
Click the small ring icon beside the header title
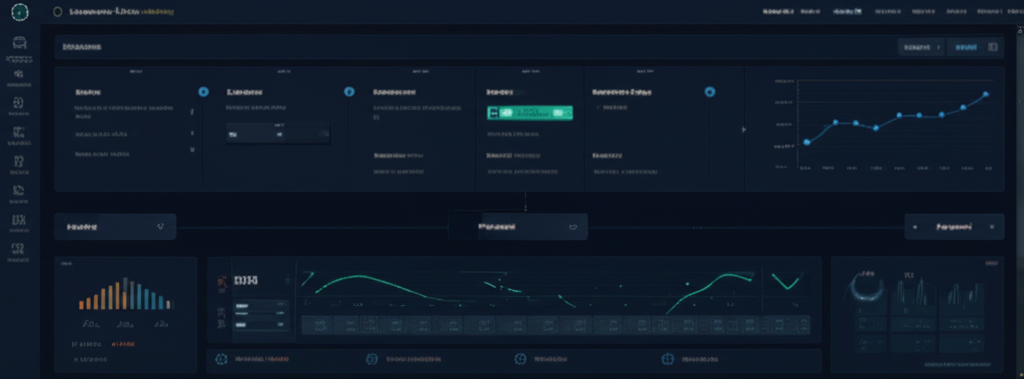pyautogui.click(x=57, y=12)
